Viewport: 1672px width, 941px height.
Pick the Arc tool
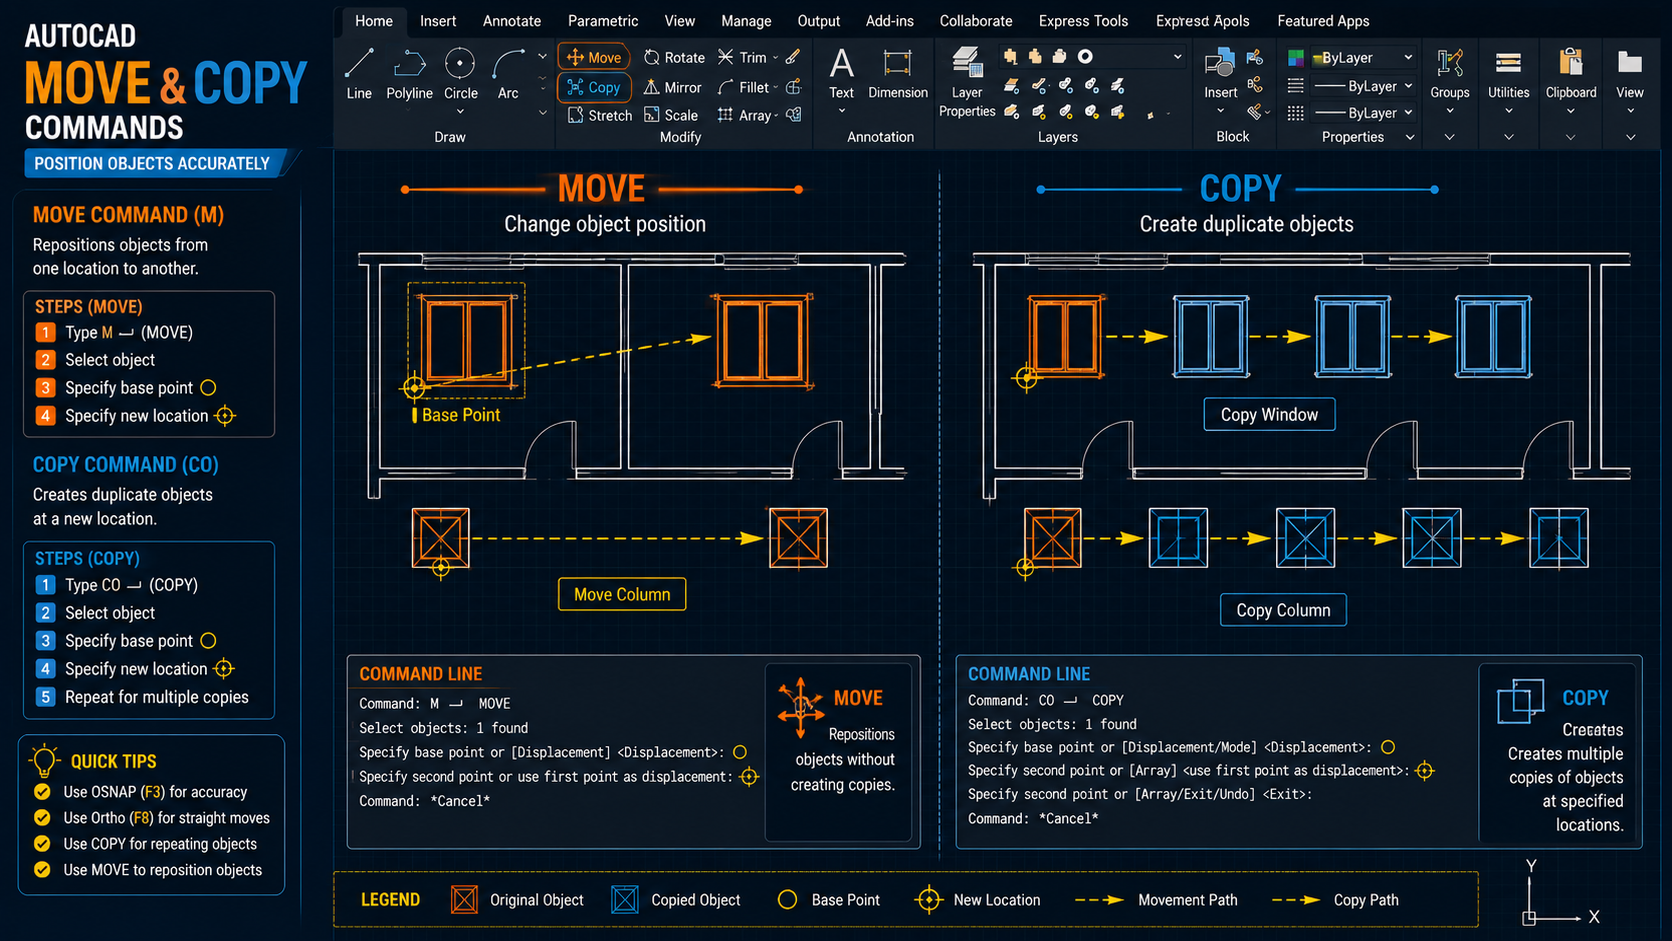click(508, 74)
